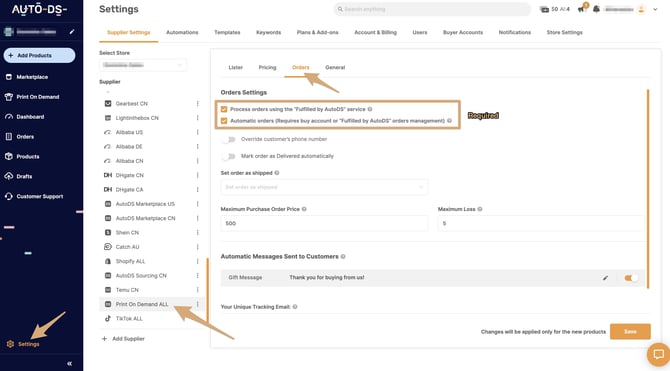Select the General sub-tab
The width and height of the screenshot is (670, 371).
pyautogui.click(x=335, y=68)
